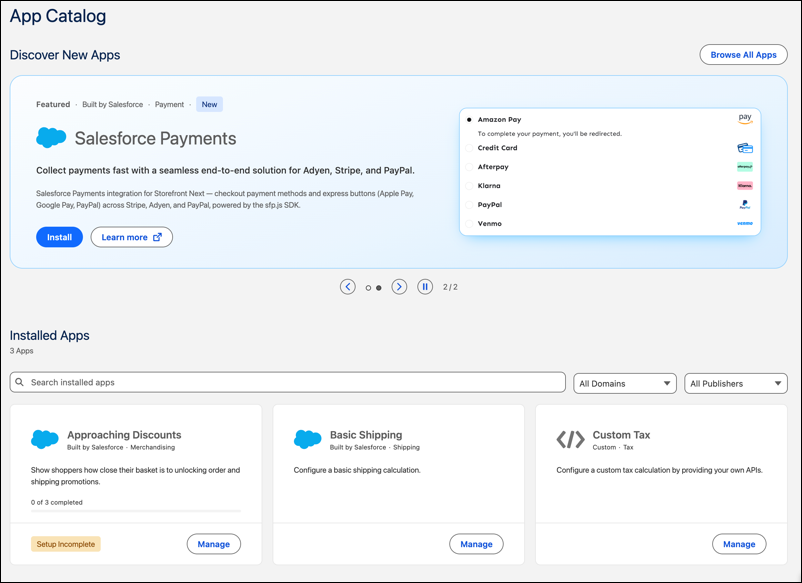Screen dimensions: 802x583
Task: Click the Payment category label
Action: point(169,104)
